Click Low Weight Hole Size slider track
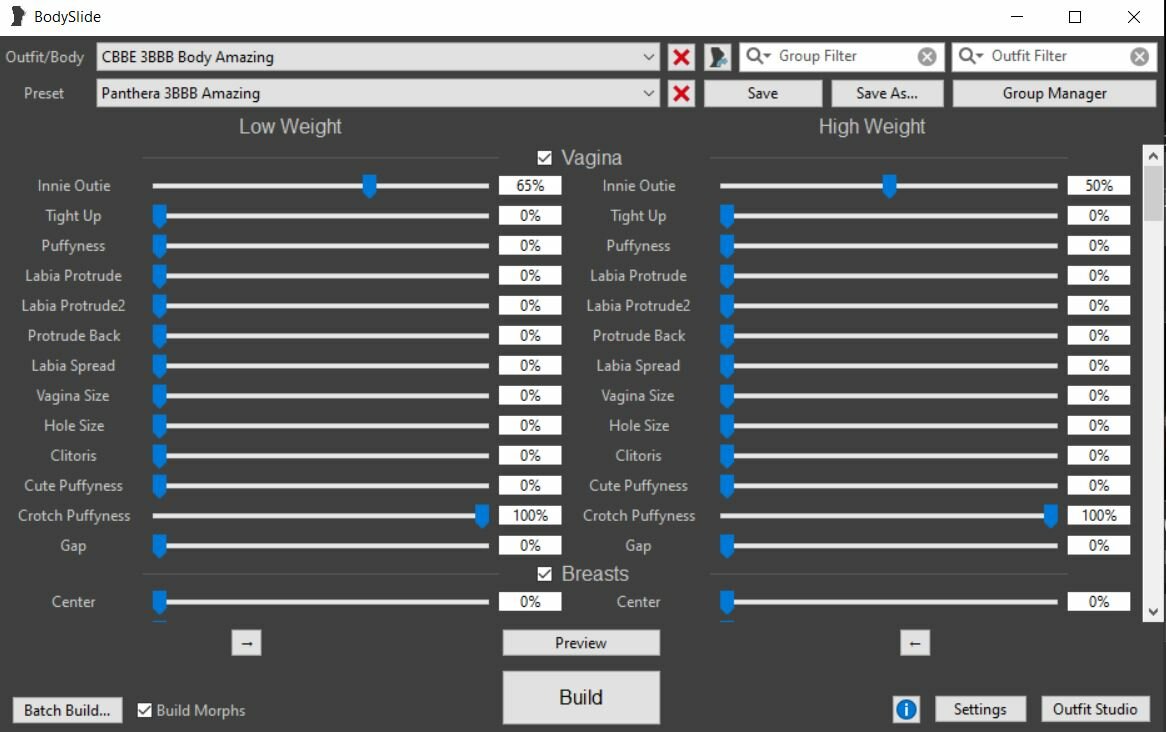 tap(321, 426)
